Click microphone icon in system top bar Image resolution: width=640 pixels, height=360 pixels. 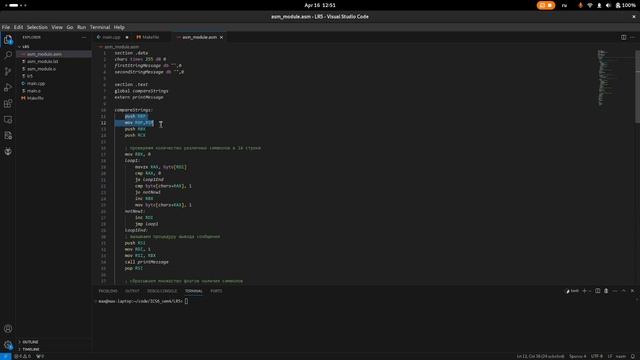[580, 5]
